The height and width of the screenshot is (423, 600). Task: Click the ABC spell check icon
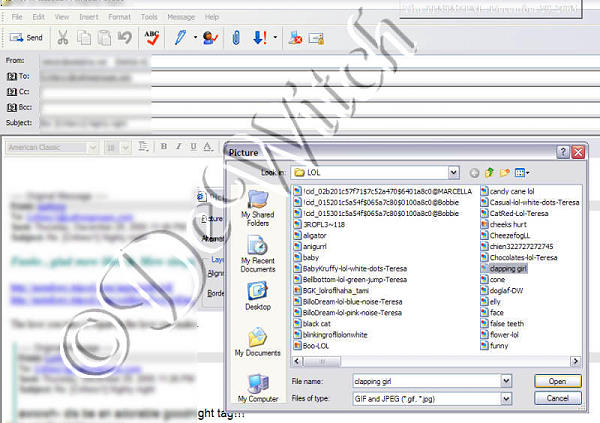click(152, 38)
